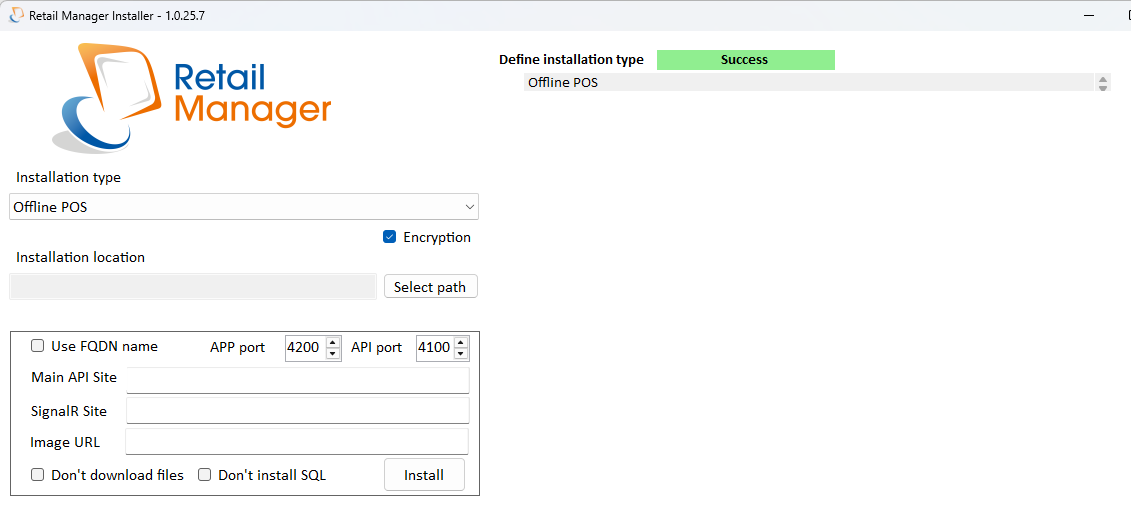Click the Installation location path field
Image resolution: width=1131 pixels, height=514 pixels.
(193, 287)
